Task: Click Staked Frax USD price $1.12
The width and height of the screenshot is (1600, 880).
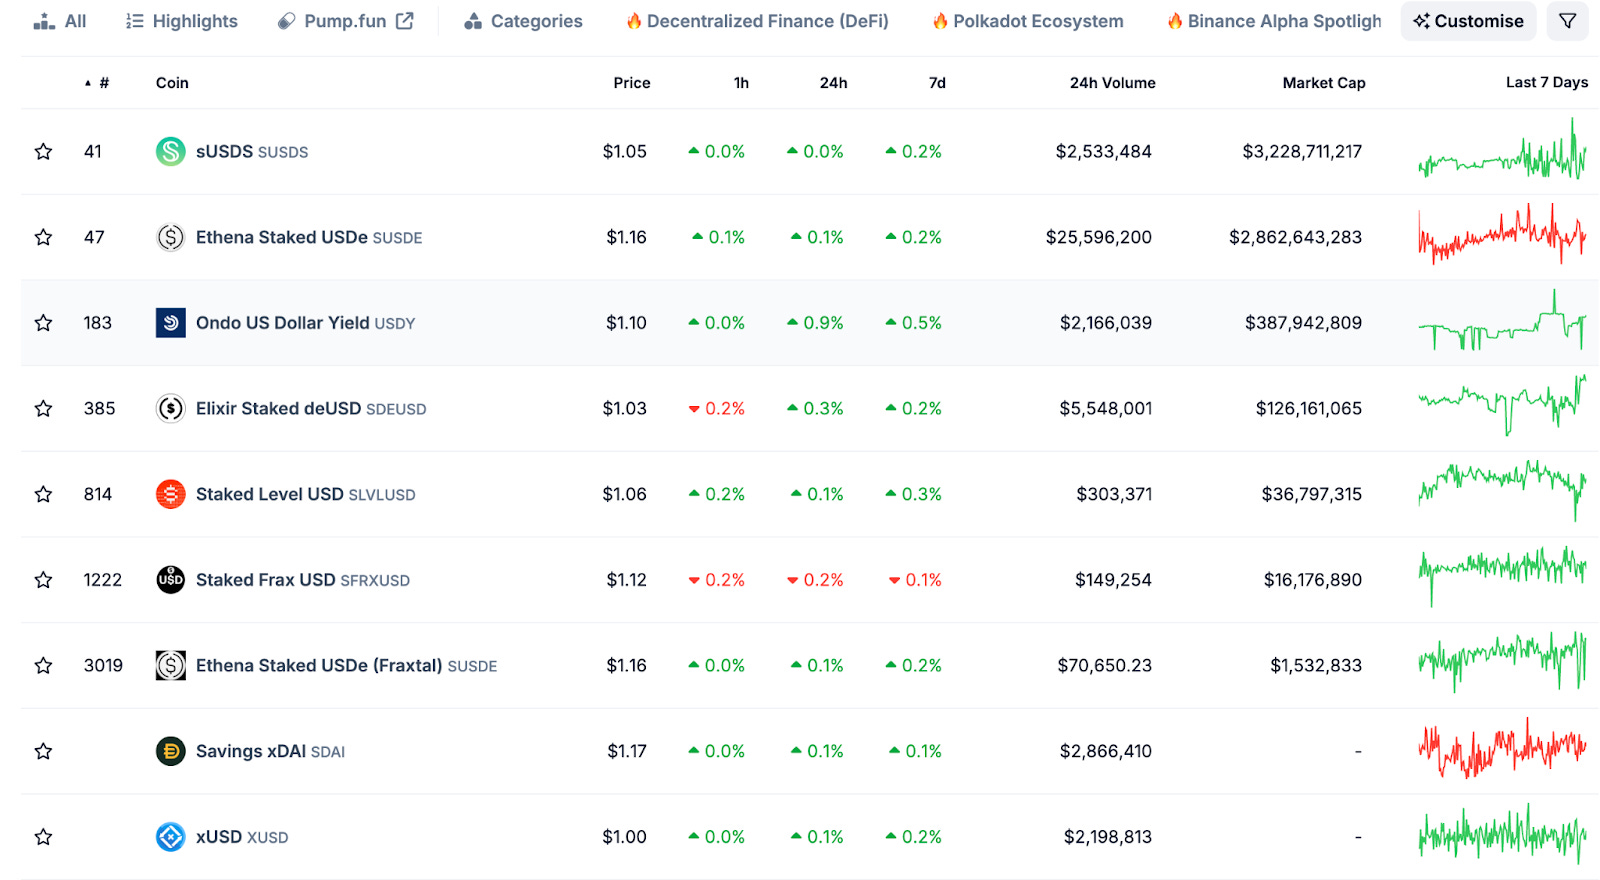Action: (626, 580)
